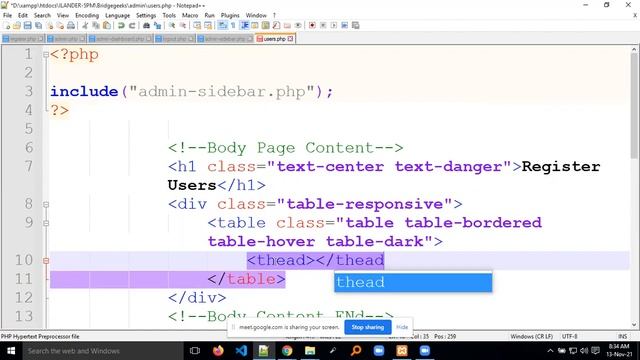Open the Macro menu

[190, 15]
